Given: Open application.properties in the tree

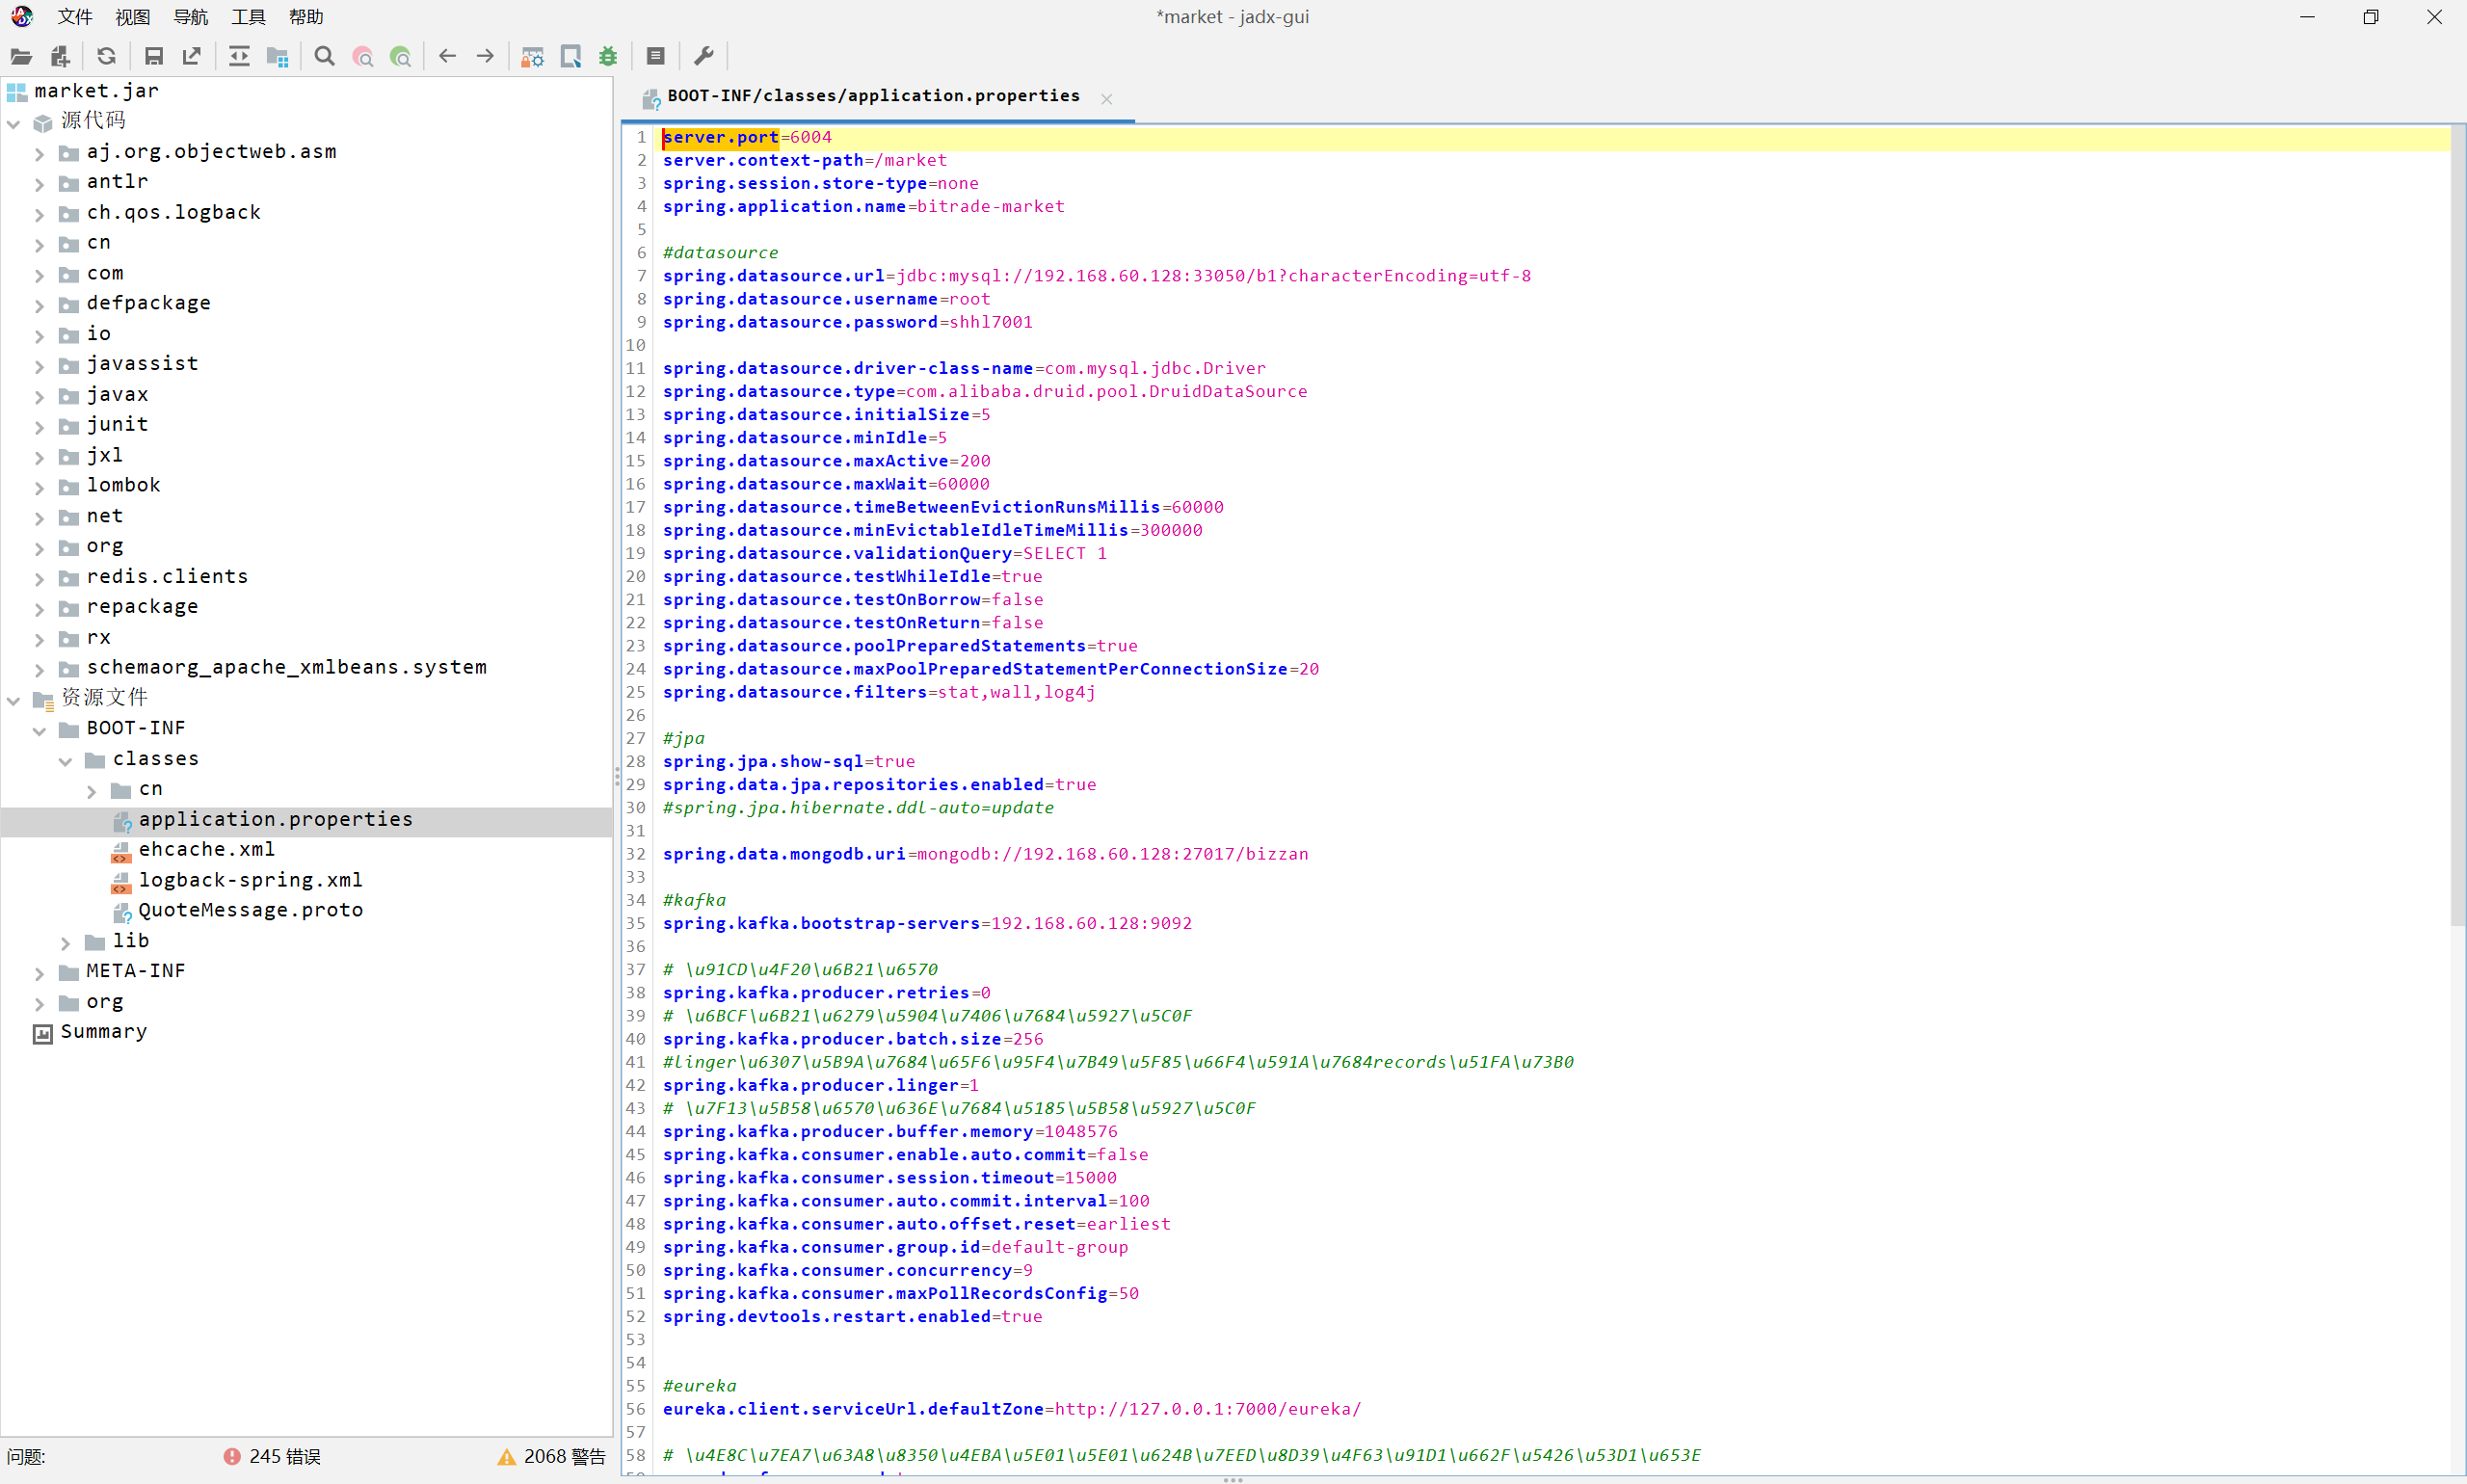Looking at the screenshot, I should pos(275,819).
